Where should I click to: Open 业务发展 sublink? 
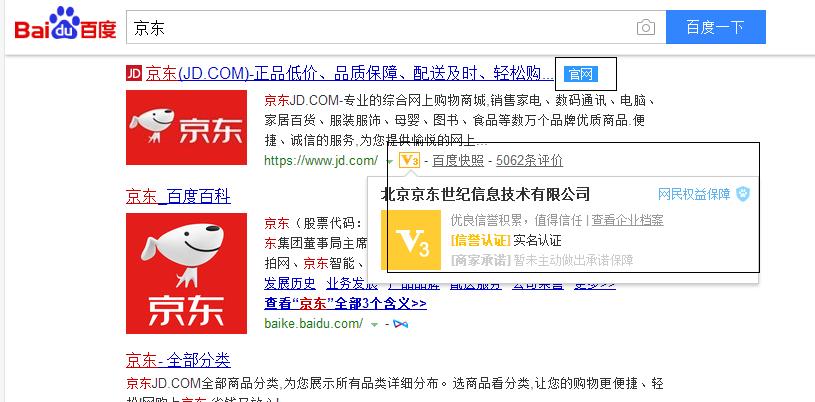(352, 284)
